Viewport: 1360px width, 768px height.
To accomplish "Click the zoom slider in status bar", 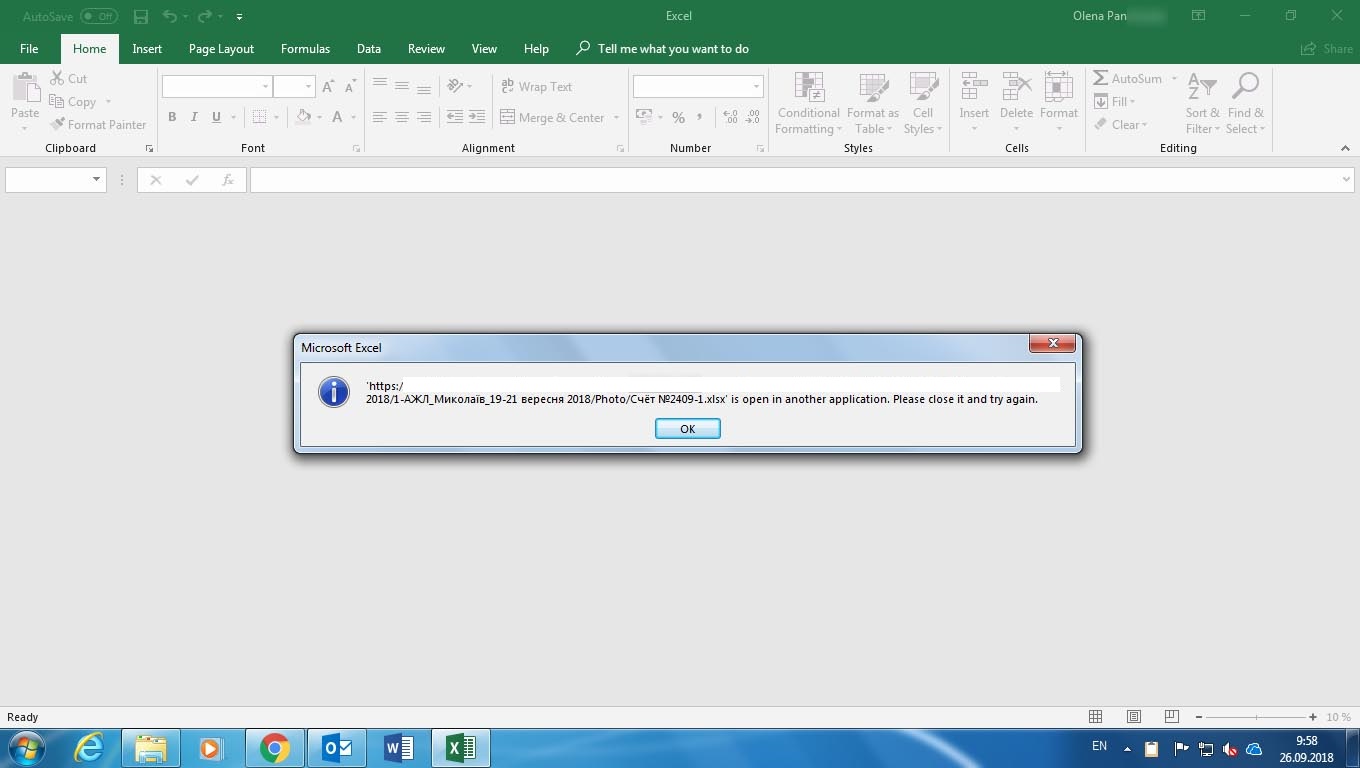I will (1256, 717).
